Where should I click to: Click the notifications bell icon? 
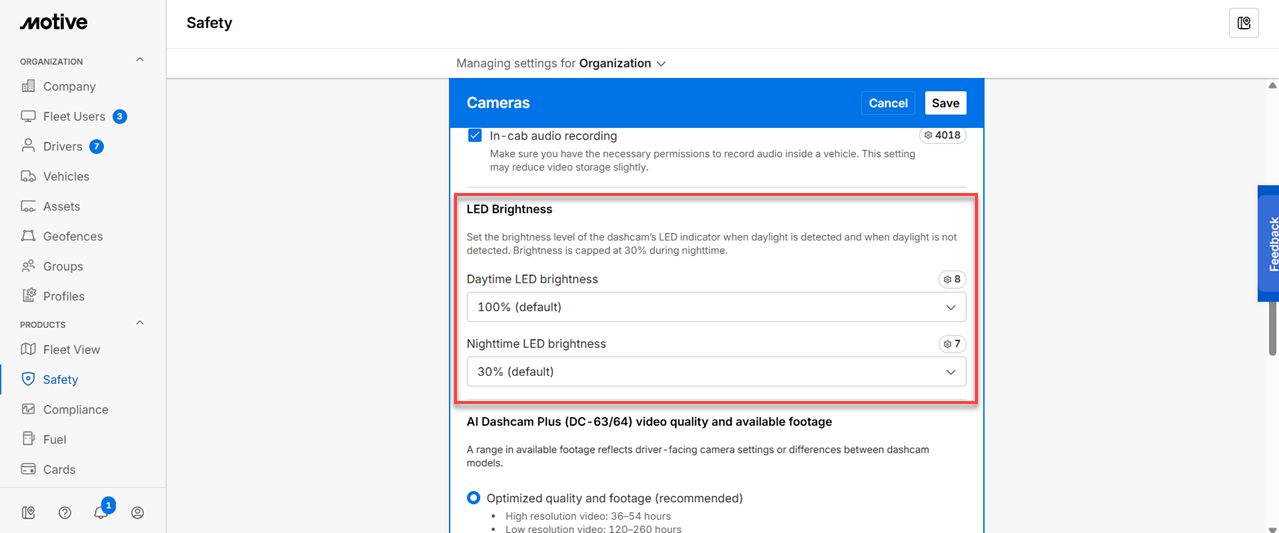(100, 513)
